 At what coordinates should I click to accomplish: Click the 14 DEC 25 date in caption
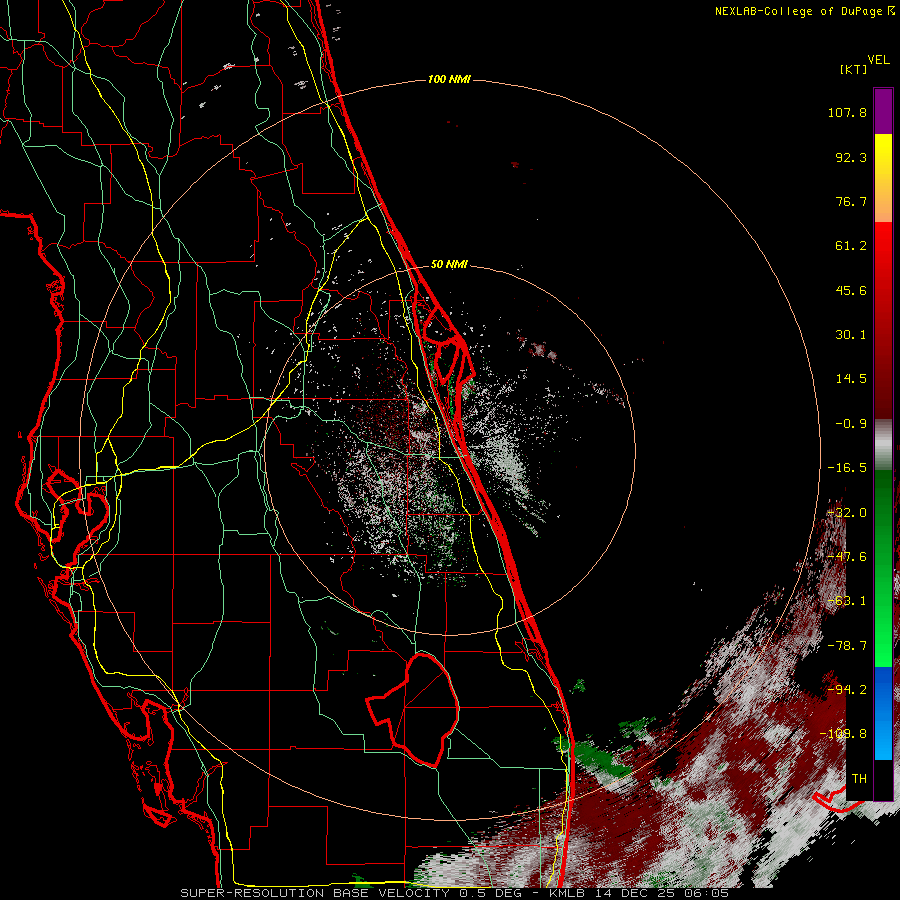638,893
